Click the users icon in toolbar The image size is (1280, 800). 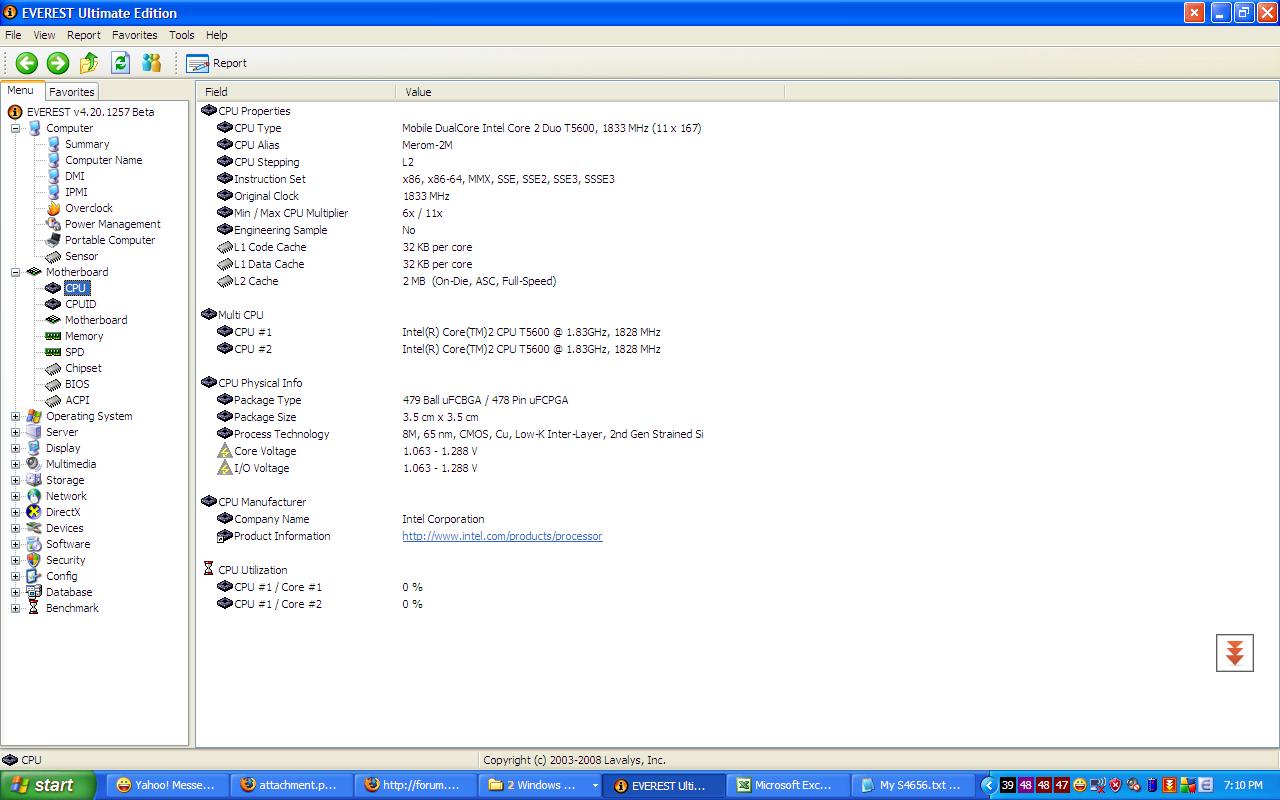click(x=152, y=63)
